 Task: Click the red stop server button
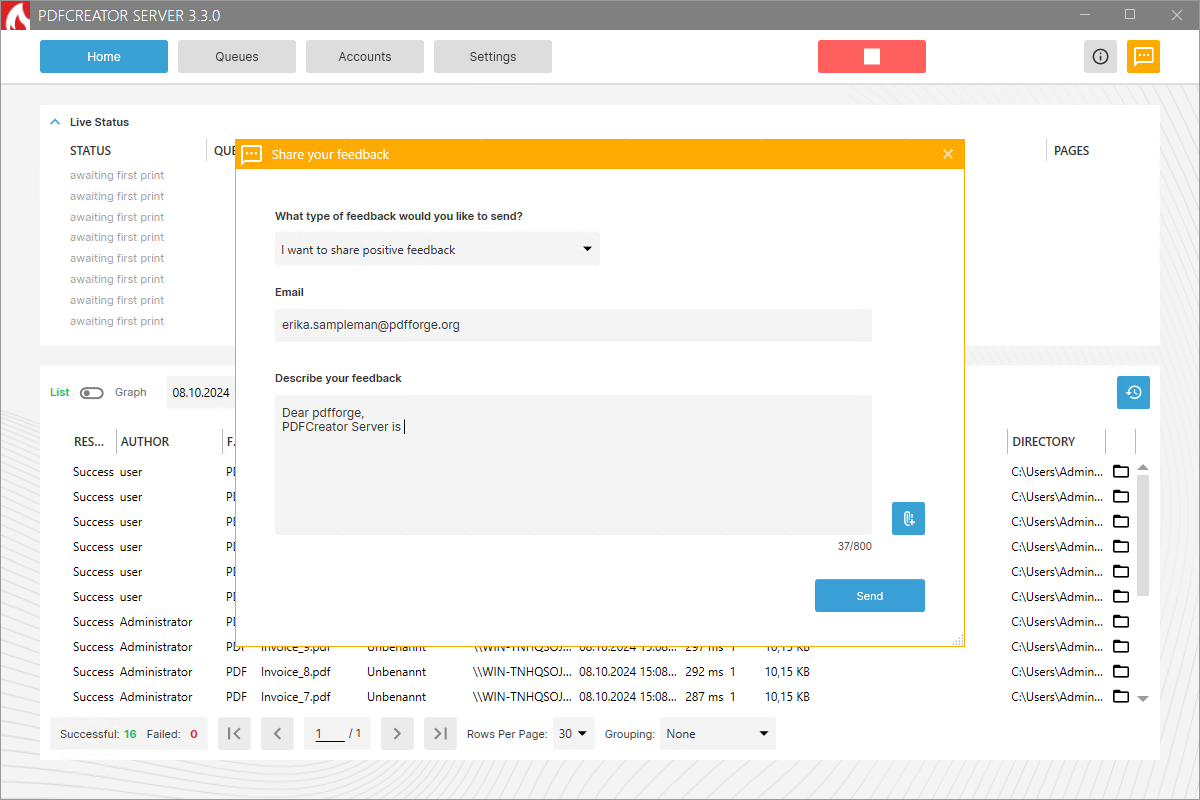pyautogui.click(x=871, y=57)
